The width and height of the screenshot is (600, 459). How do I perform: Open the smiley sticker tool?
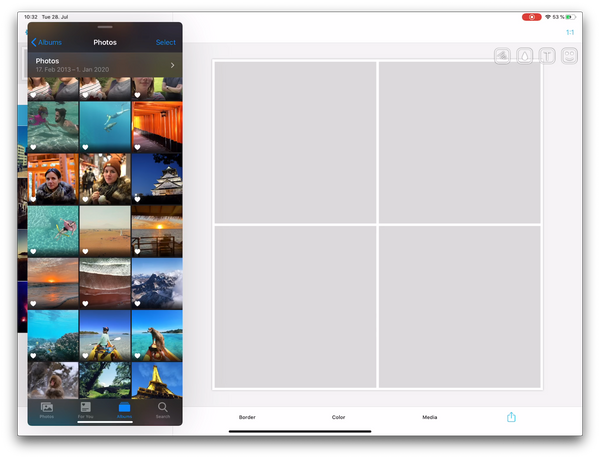click(570, 56)
